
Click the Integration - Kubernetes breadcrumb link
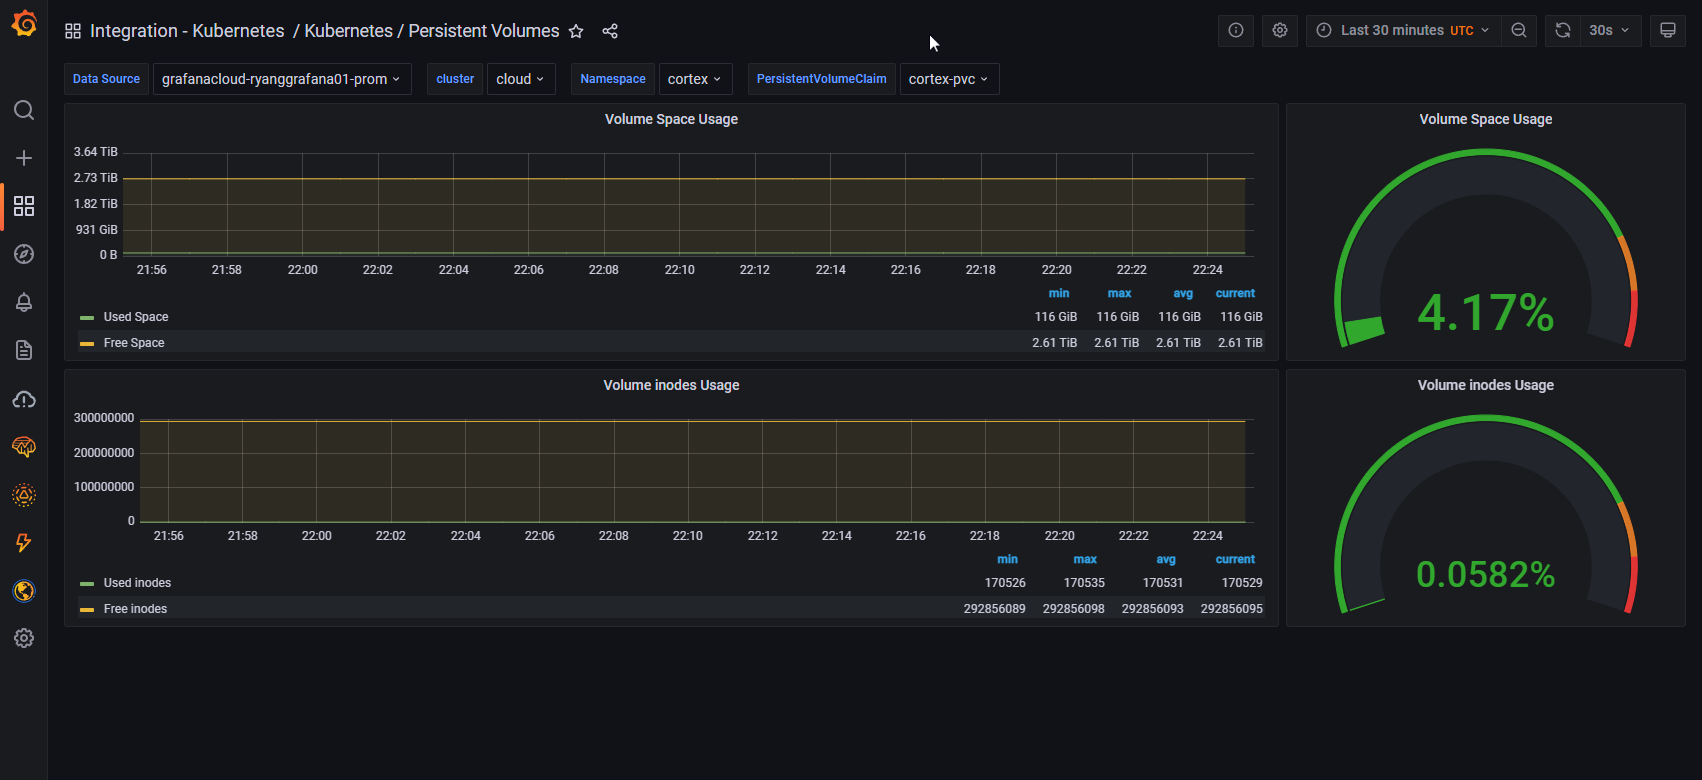187,31
